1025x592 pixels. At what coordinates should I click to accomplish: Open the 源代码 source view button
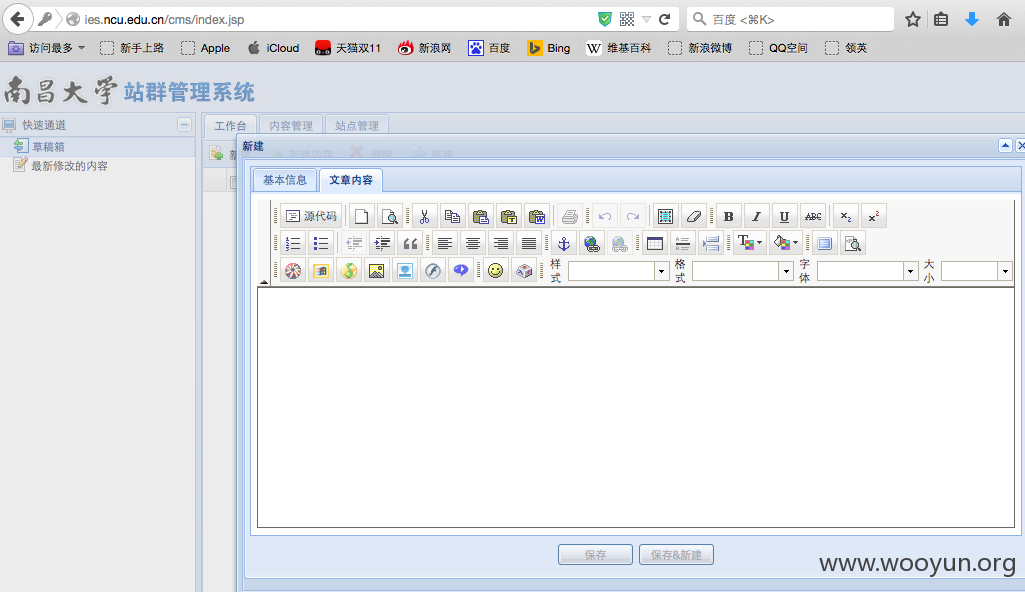(x=311, y=216)
